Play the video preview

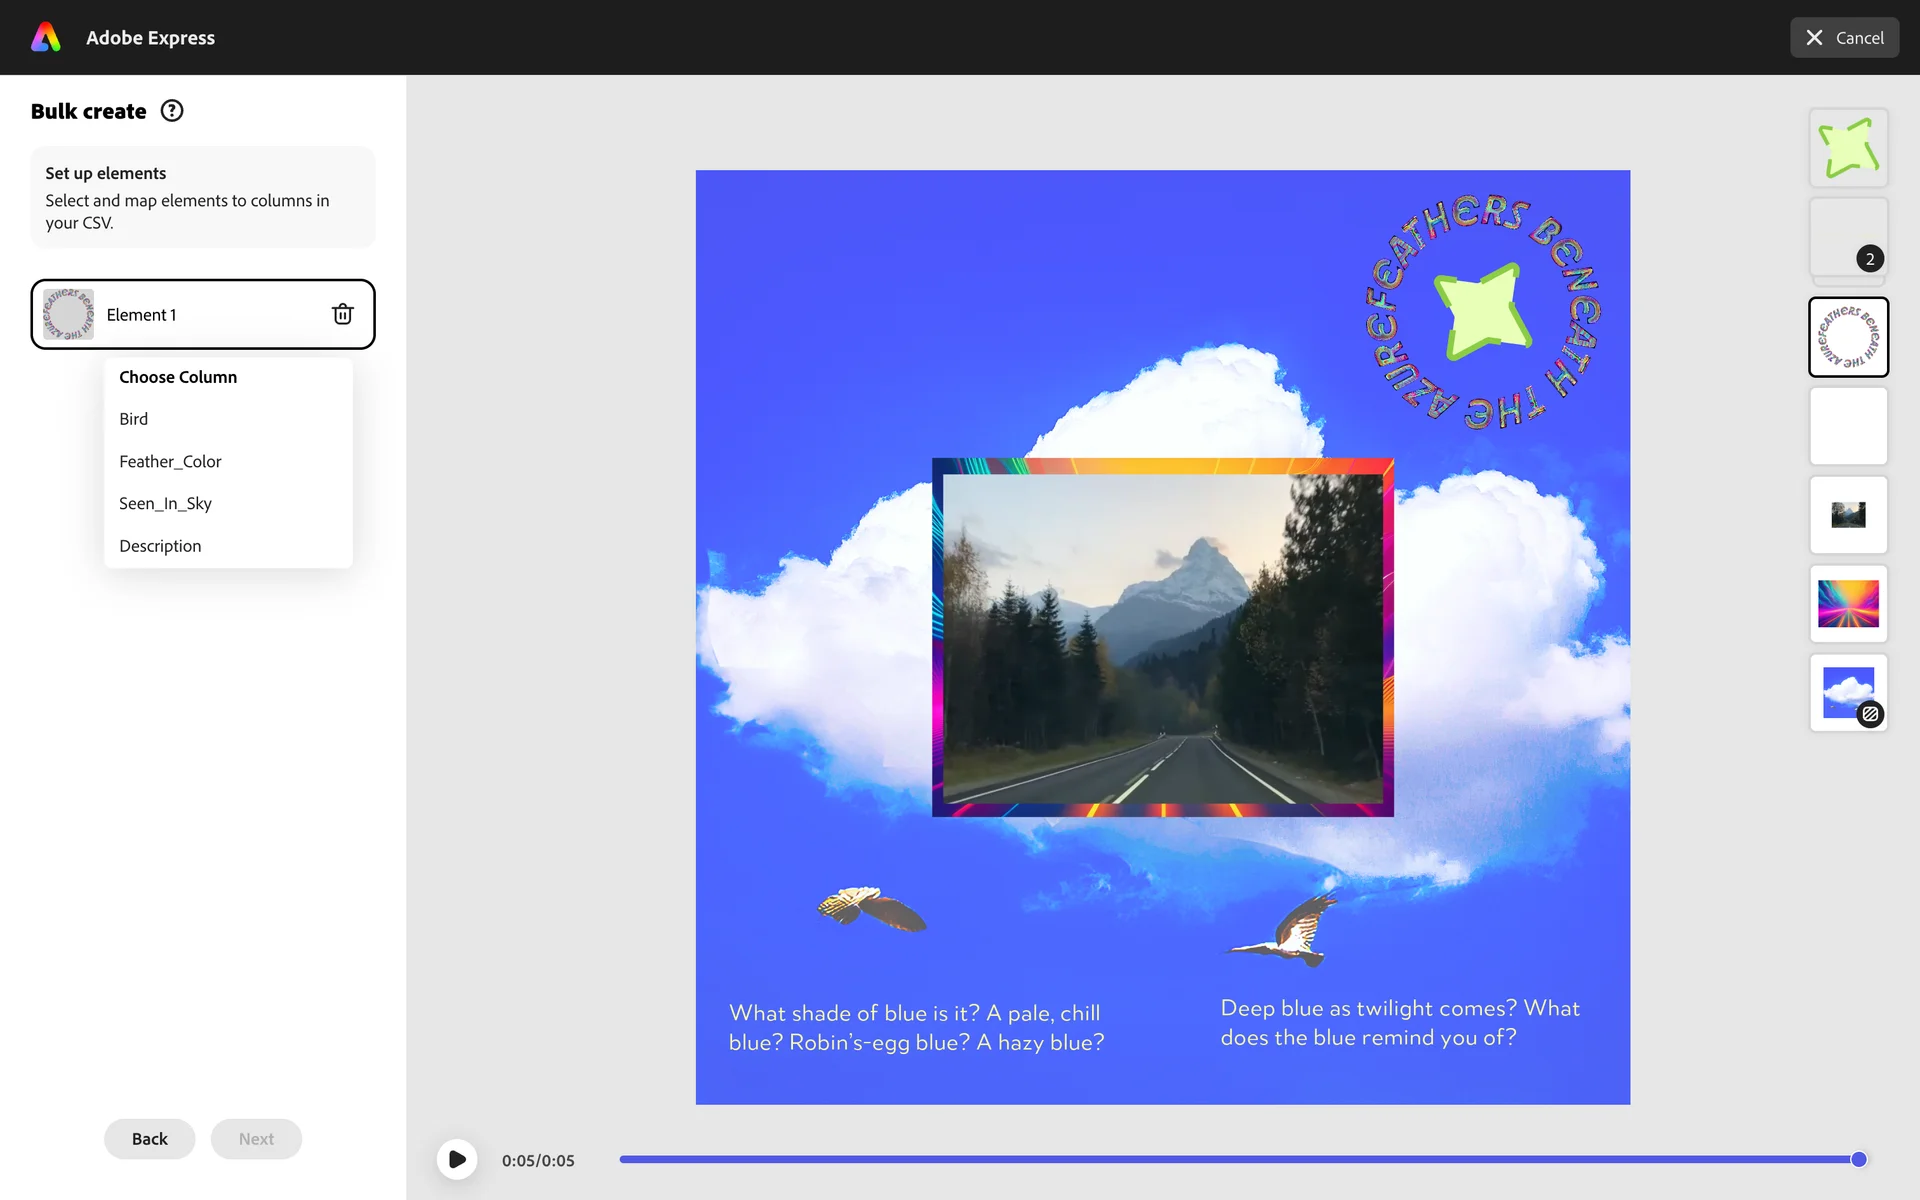pos(457,1159)
